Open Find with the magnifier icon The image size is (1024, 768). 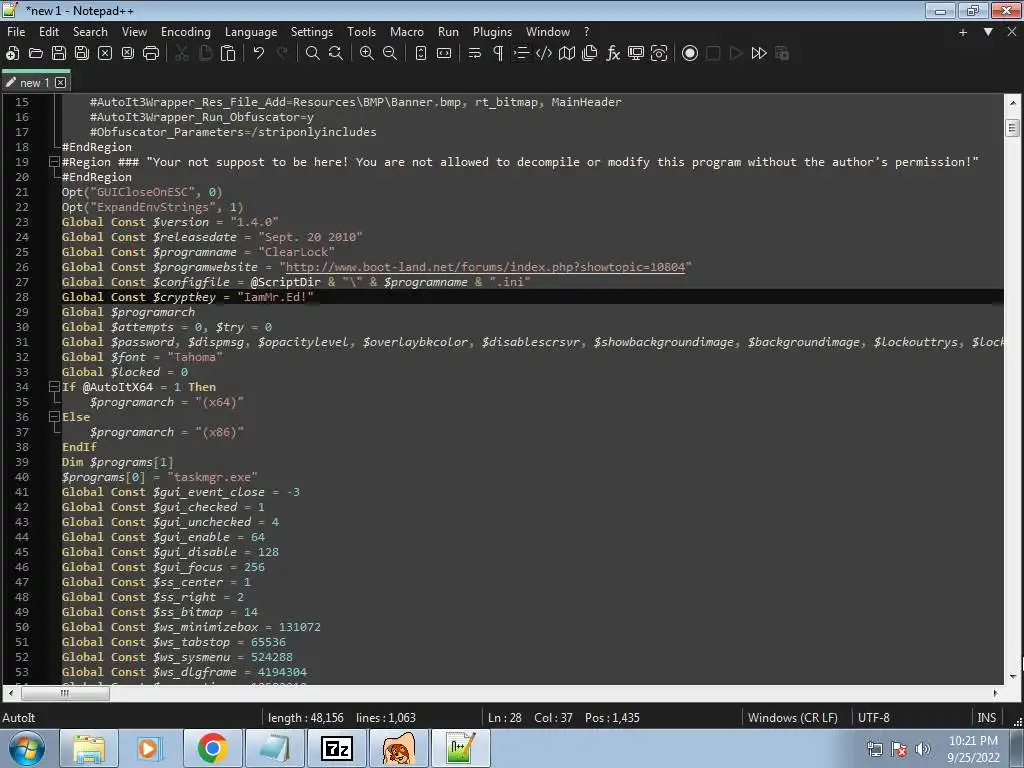(x=313, y=54)
